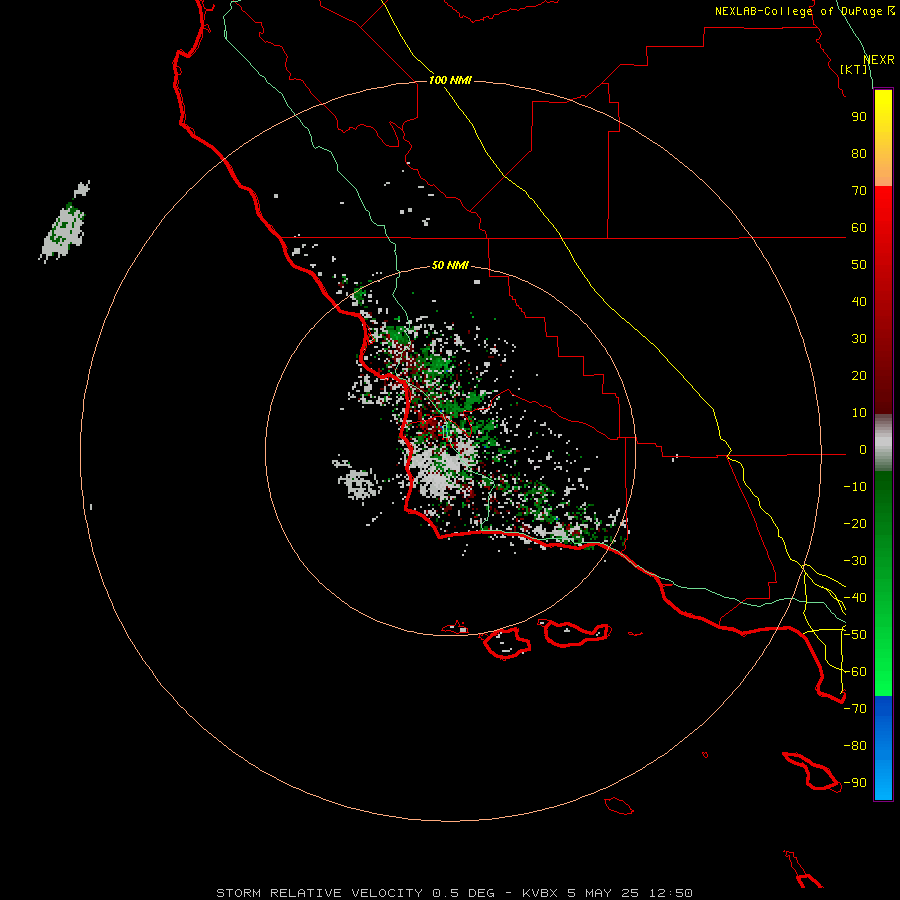The height and width of the screenshot is (900, 900).
Task: Click the 'KVBX' radar site identifier
Action: pos(540,893)
